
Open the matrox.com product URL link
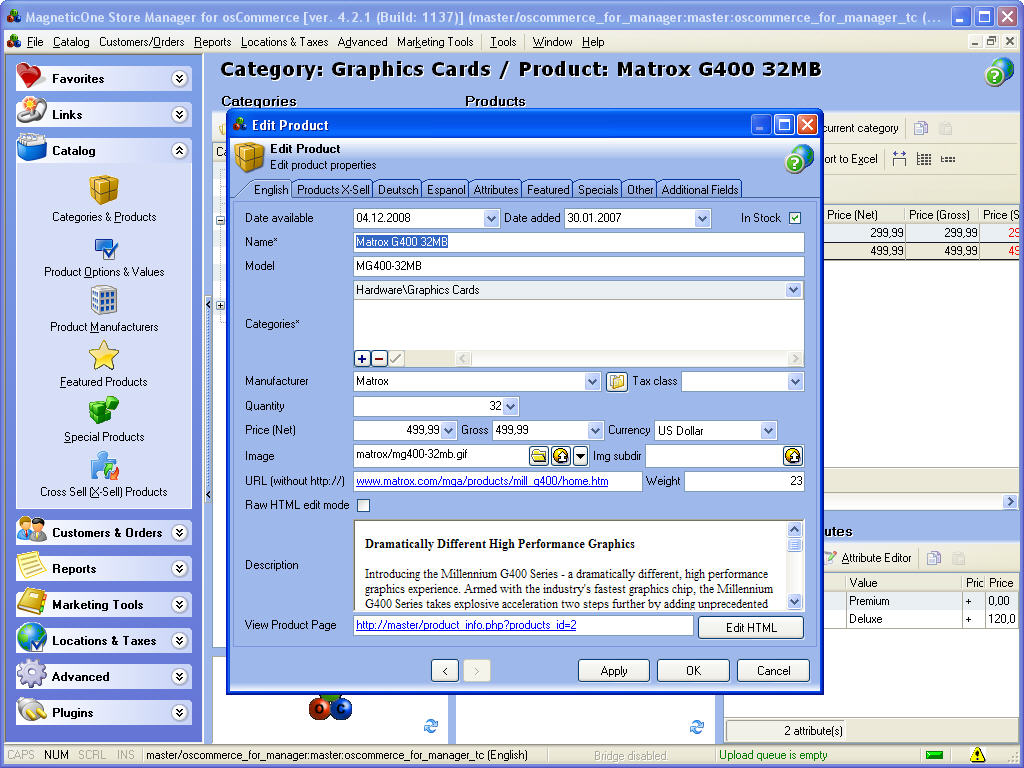tap(482, 481)
